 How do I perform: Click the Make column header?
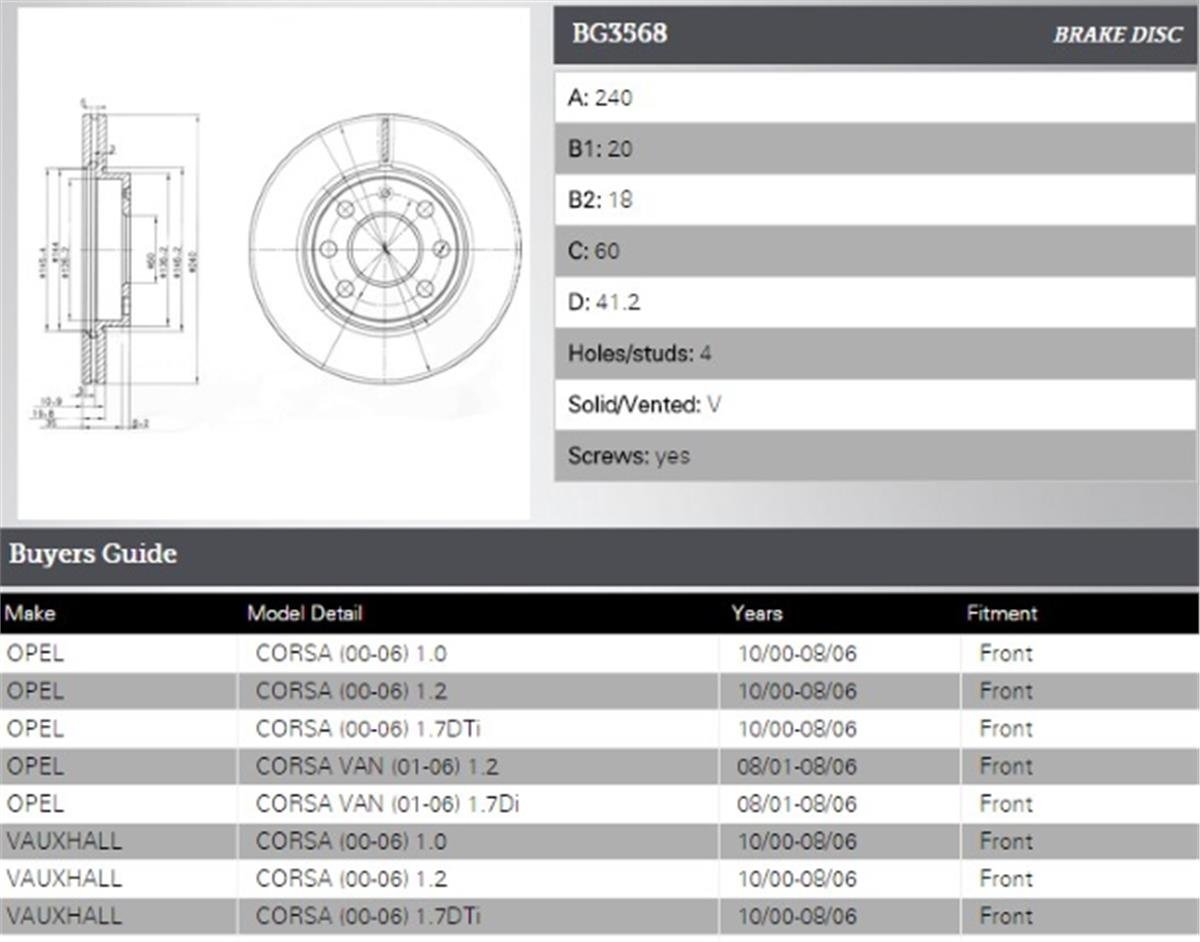pyautogui.click(x=31, y=613)
